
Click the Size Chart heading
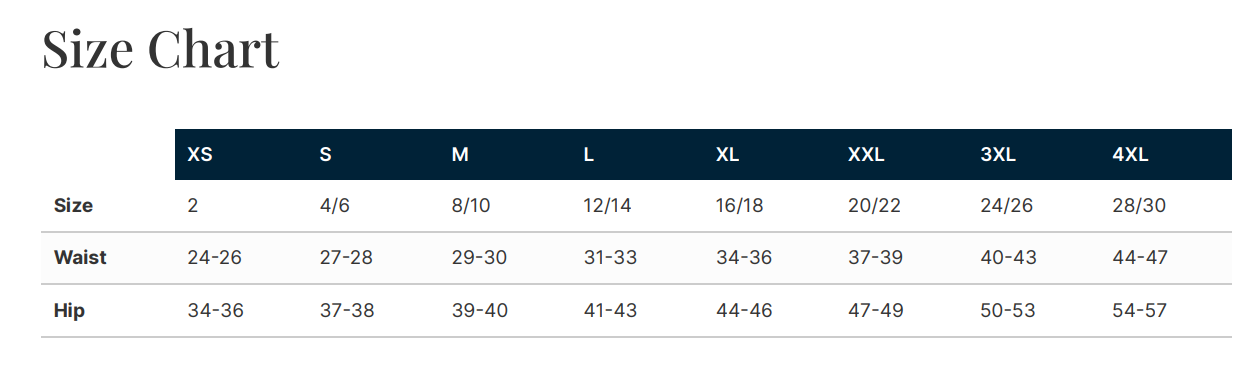pyautogui.click(x=160, y=50)
